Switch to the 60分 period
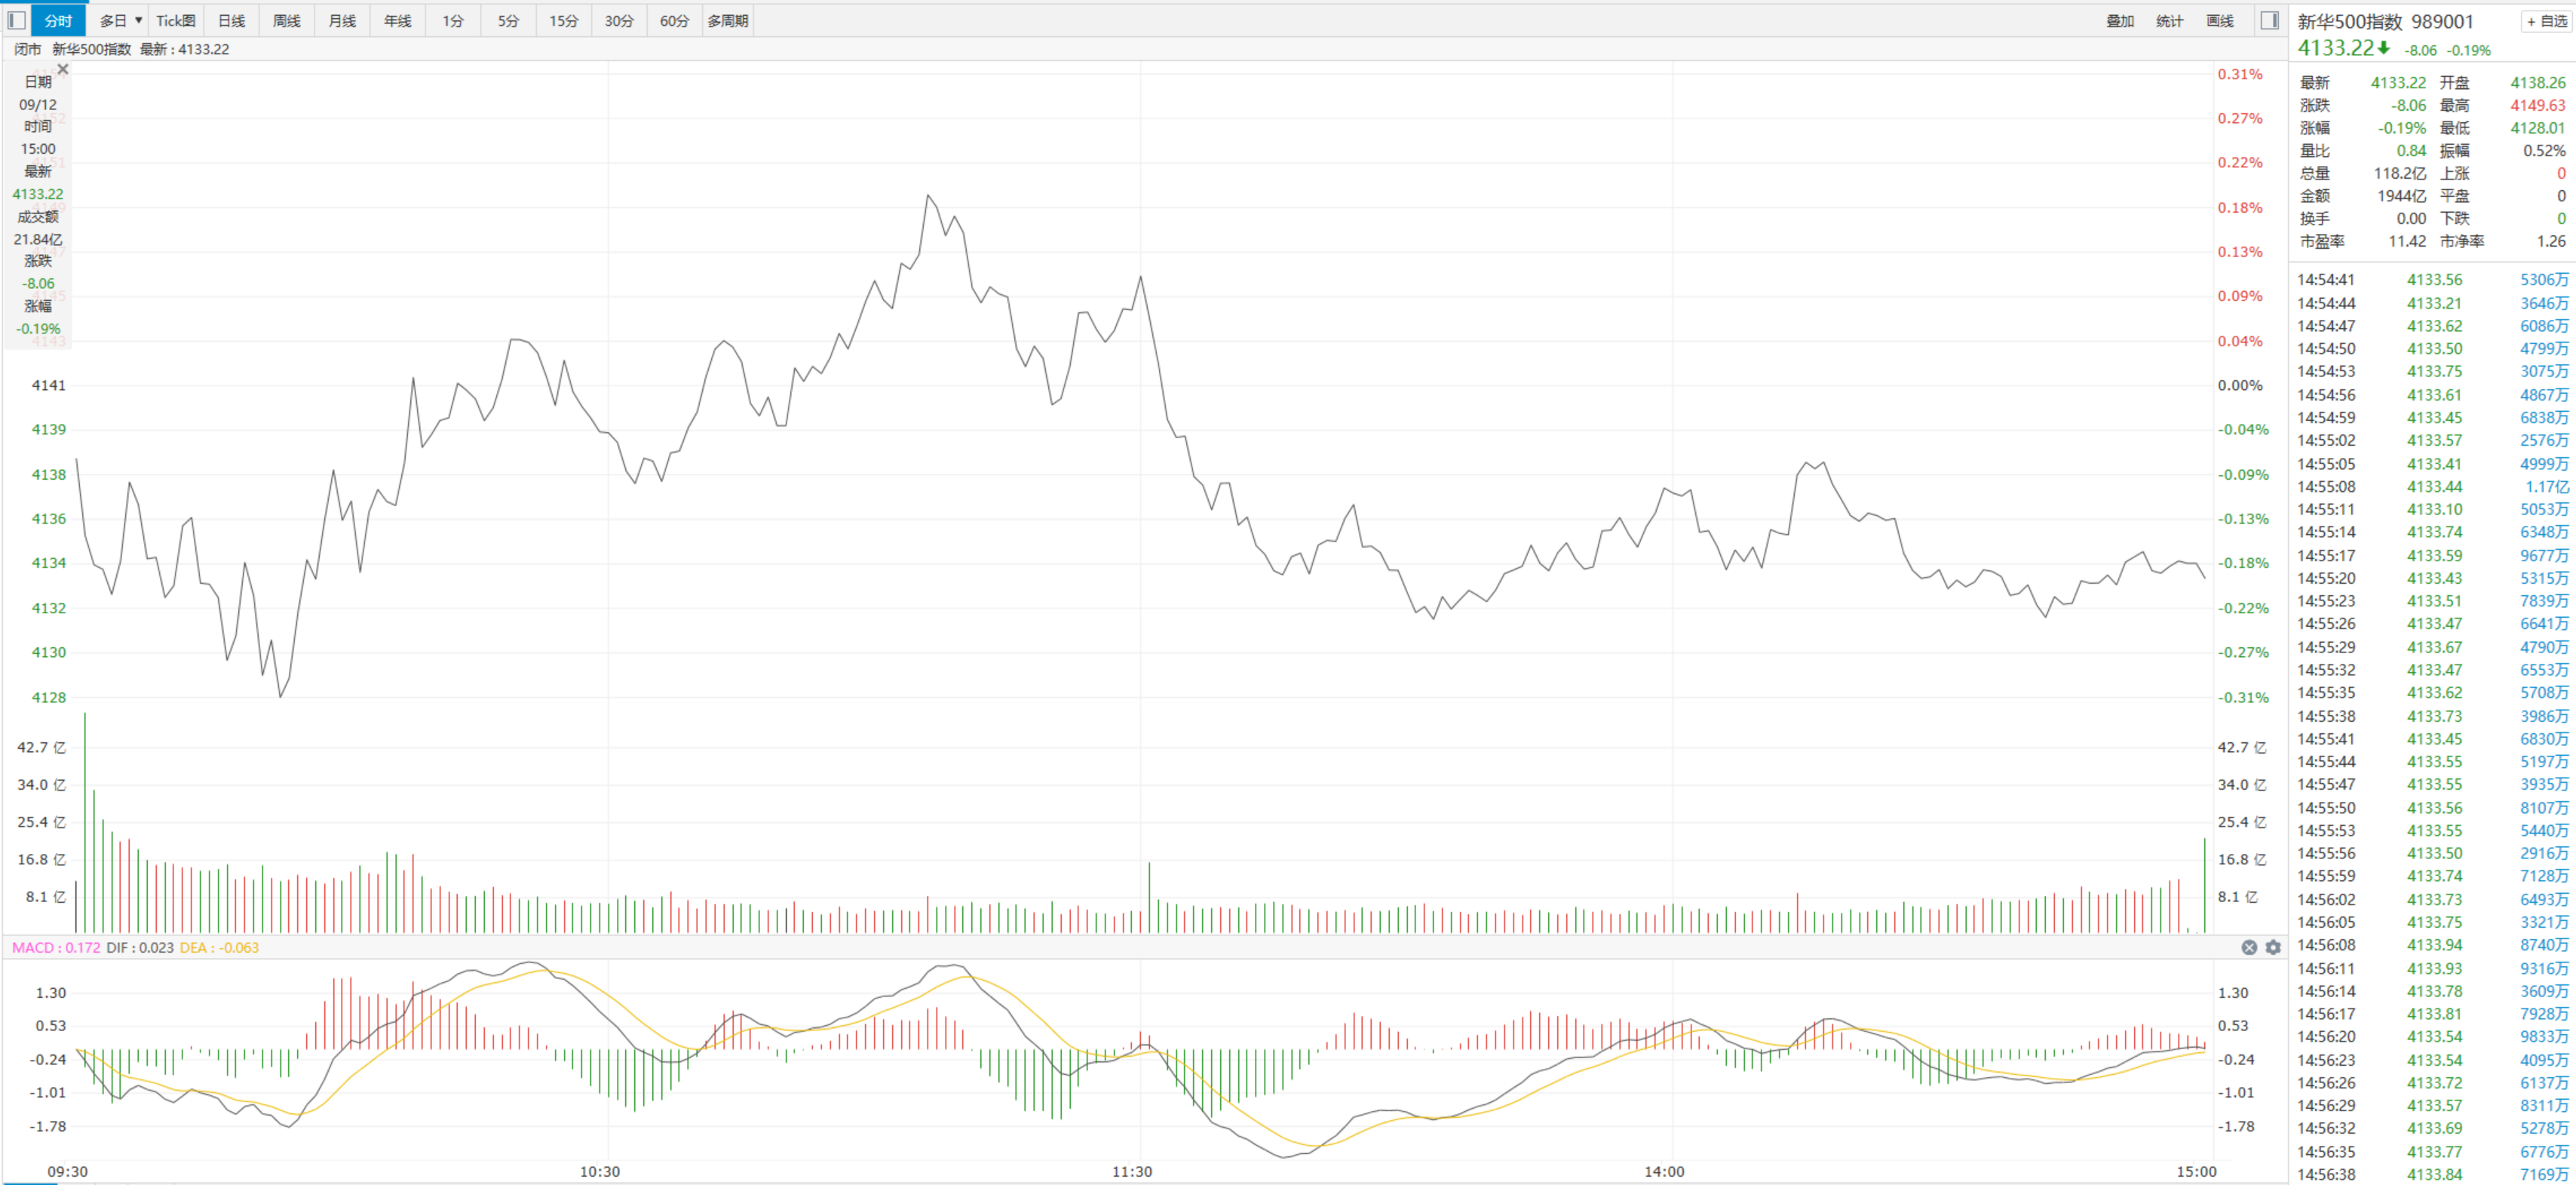2576x1185 pixels. [x=674, y=21]
